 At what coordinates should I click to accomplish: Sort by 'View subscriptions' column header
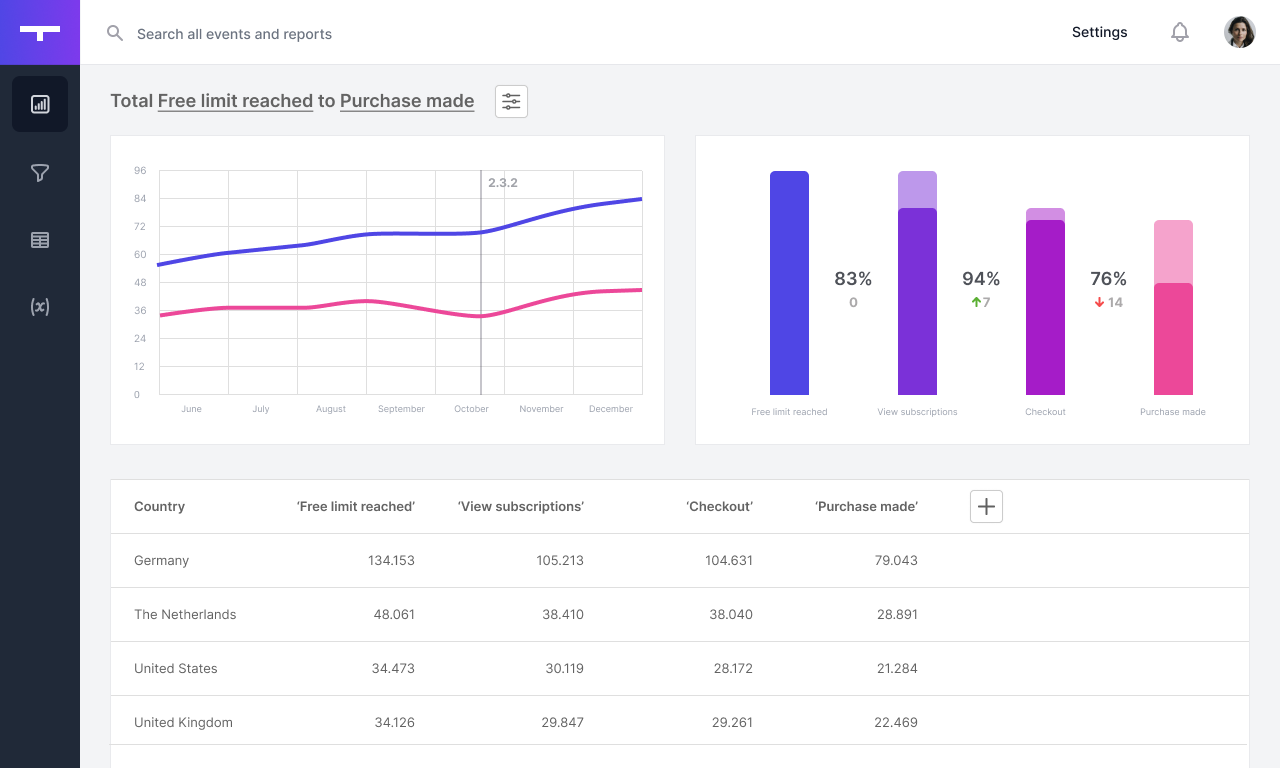coord(521,507)
